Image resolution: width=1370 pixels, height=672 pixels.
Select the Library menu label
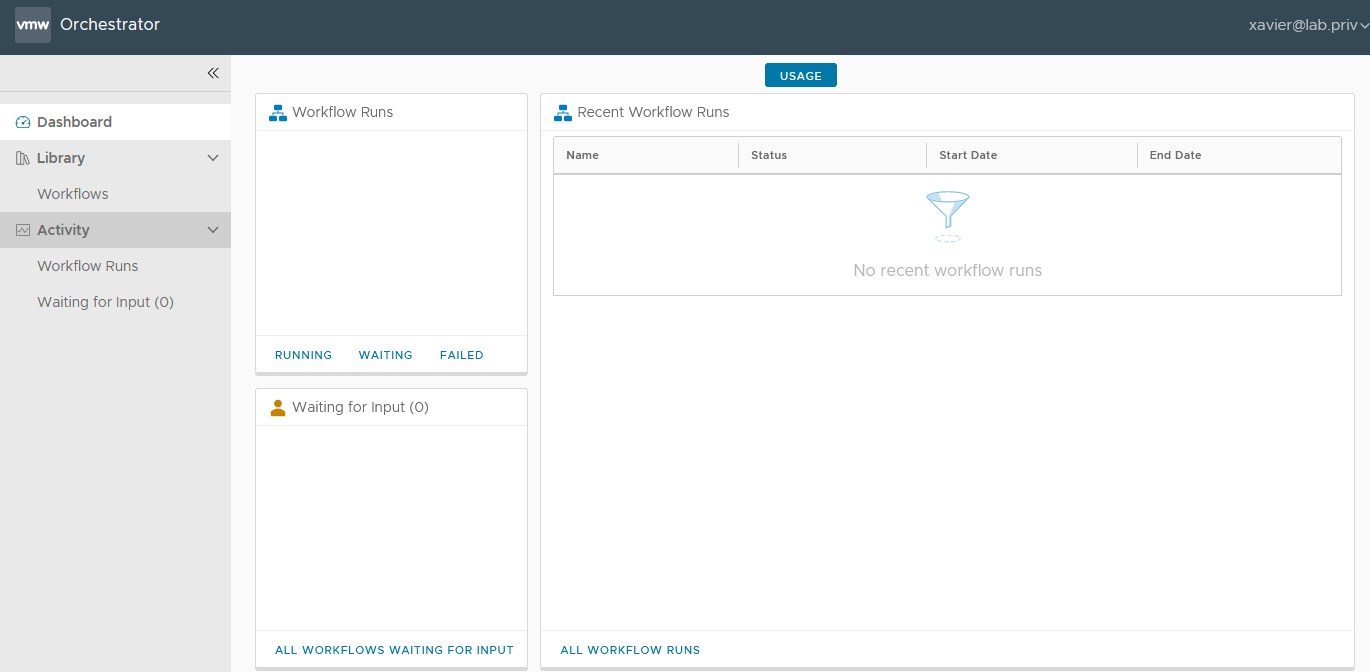click(61, 158)
